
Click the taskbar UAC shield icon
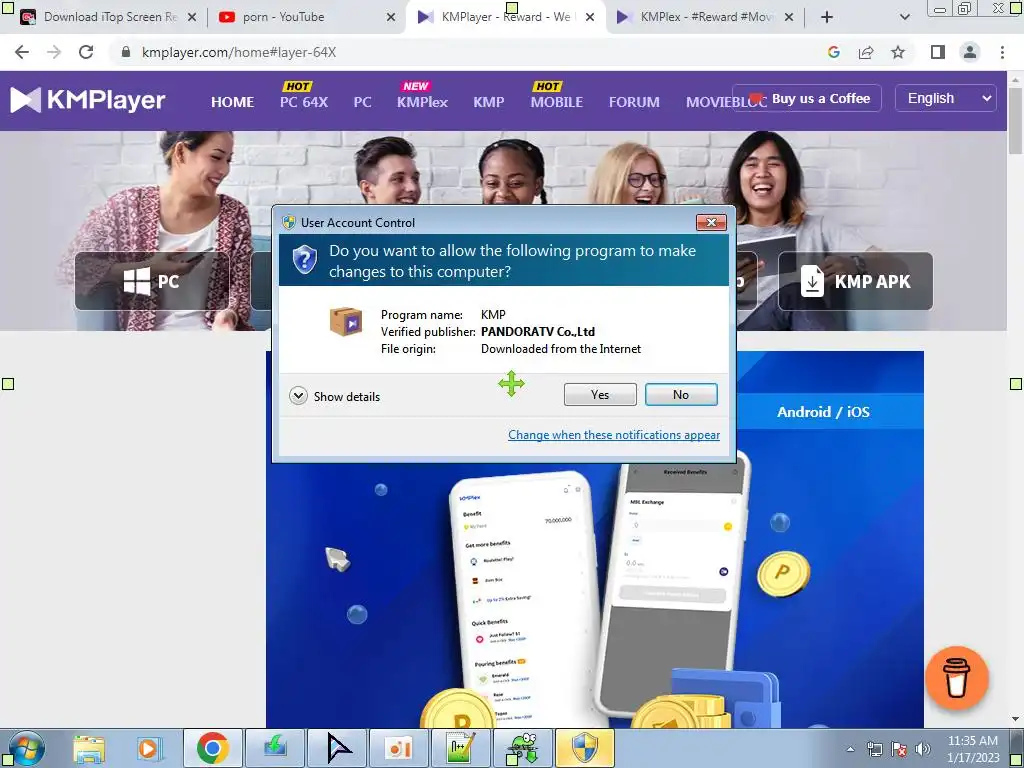click(584, 748)
